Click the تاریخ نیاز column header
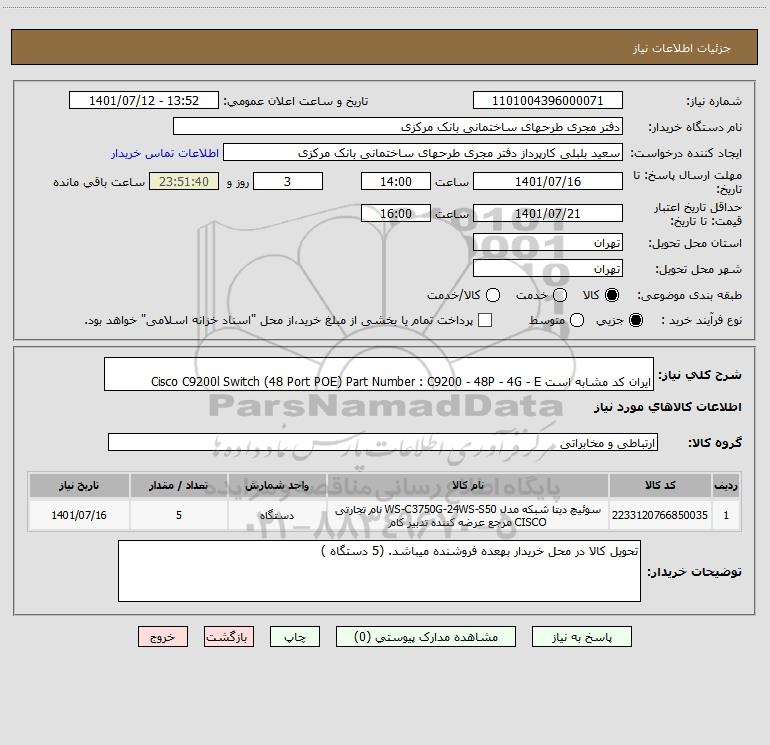Image resolution: width=770 pixels, height=745 pixels. 79,486
